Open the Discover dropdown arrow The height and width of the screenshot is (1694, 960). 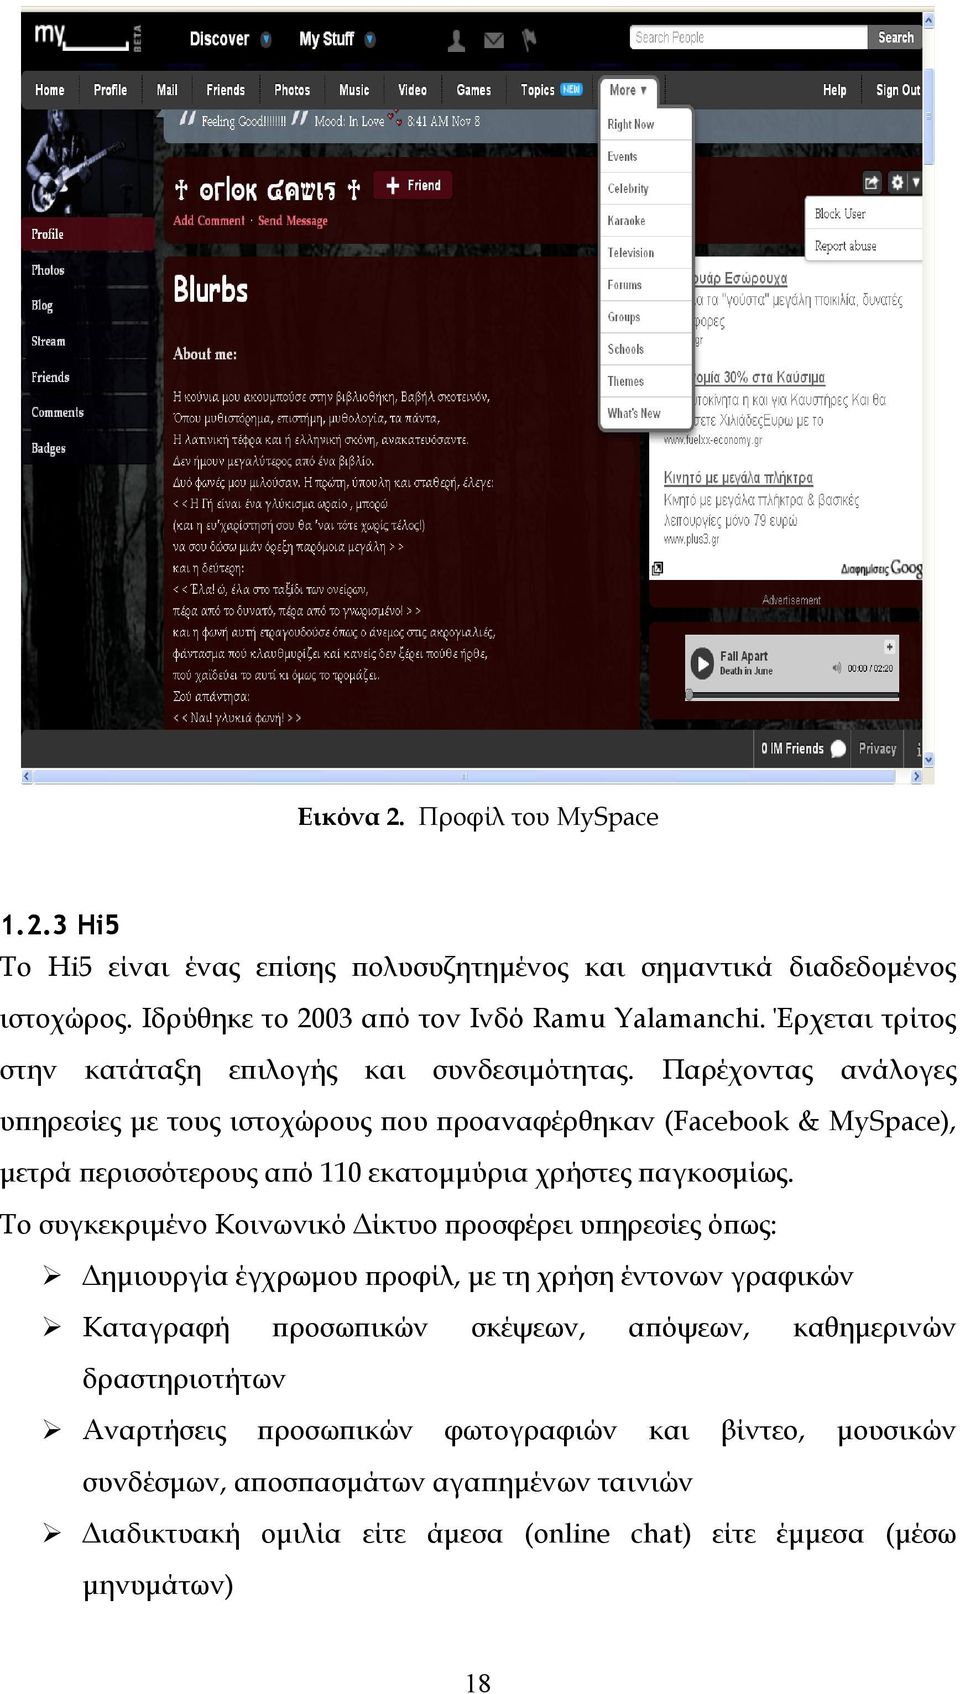click(x=266, y=39)
